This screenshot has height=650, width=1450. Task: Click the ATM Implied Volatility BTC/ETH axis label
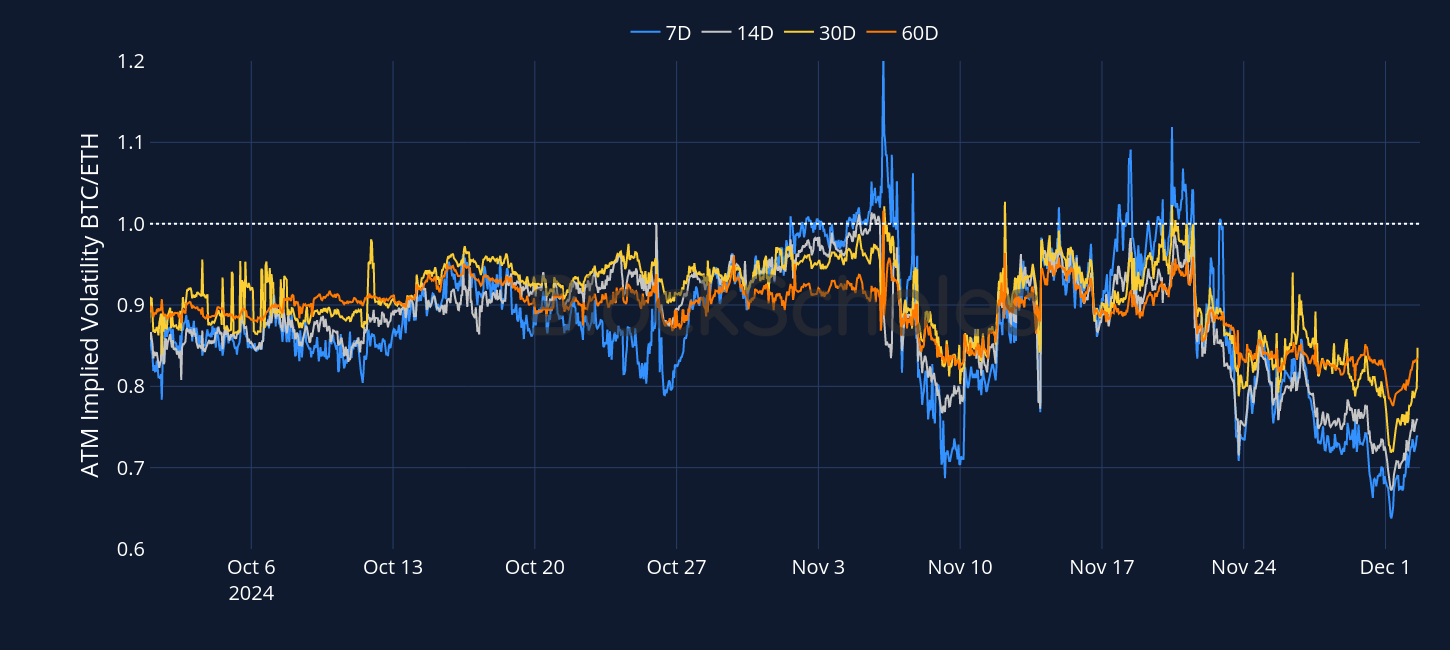[88, 305]
